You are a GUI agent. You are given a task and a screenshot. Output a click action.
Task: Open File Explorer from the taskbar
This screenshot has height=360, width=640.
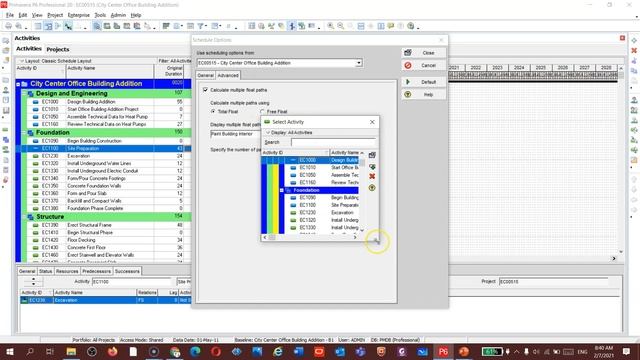(x=71, y=351)
